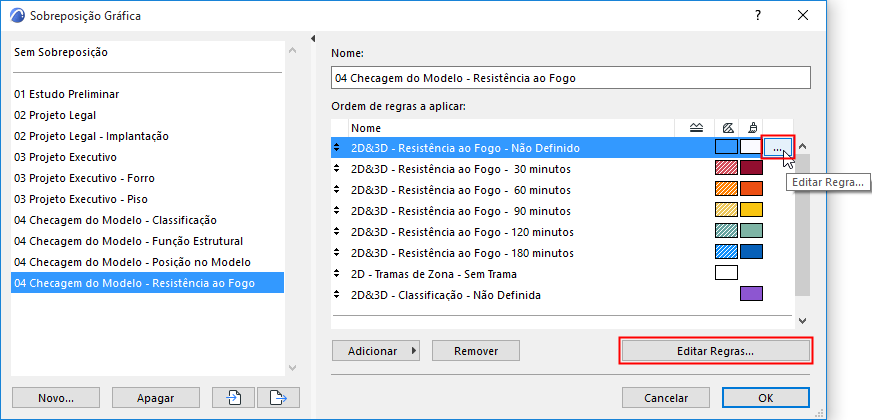Click the import graphic overrides icon
Image resolution: width=872 pixels, height=420 pixels.
coord(235,397)
